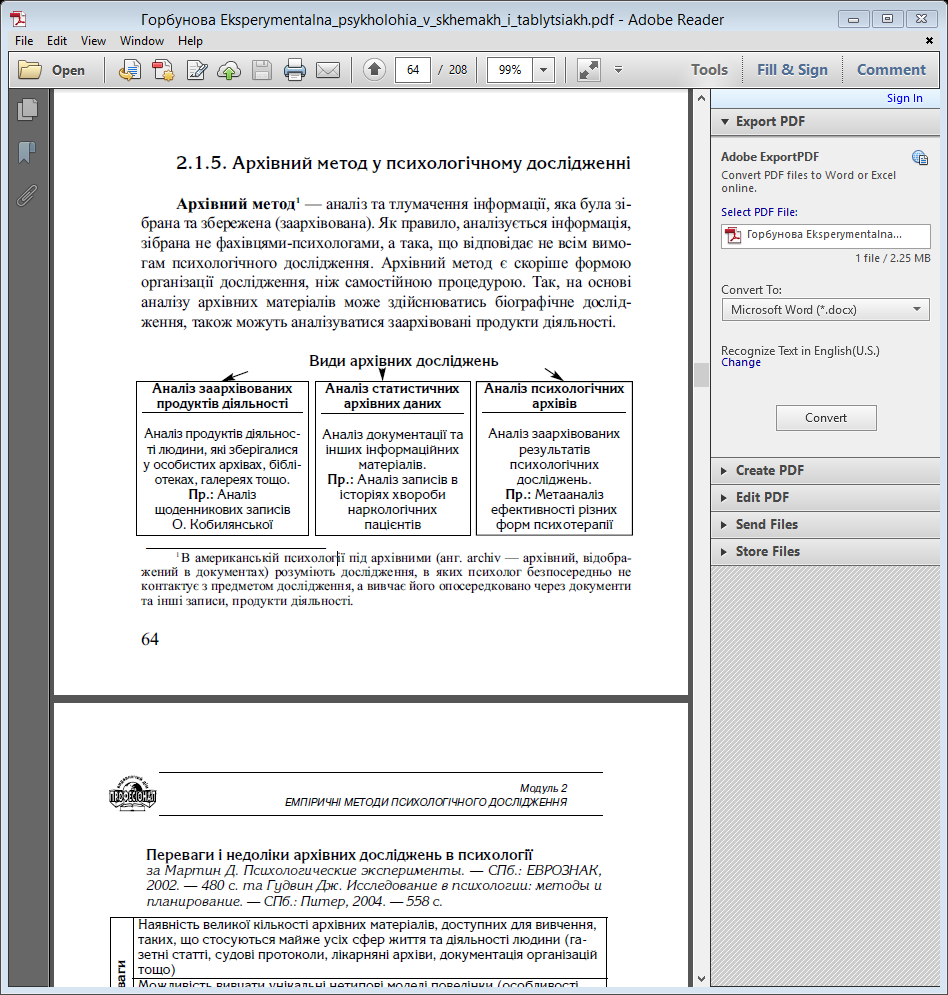Click the Print icon
The width and height of the screenshot is (948, 995).
294,70
